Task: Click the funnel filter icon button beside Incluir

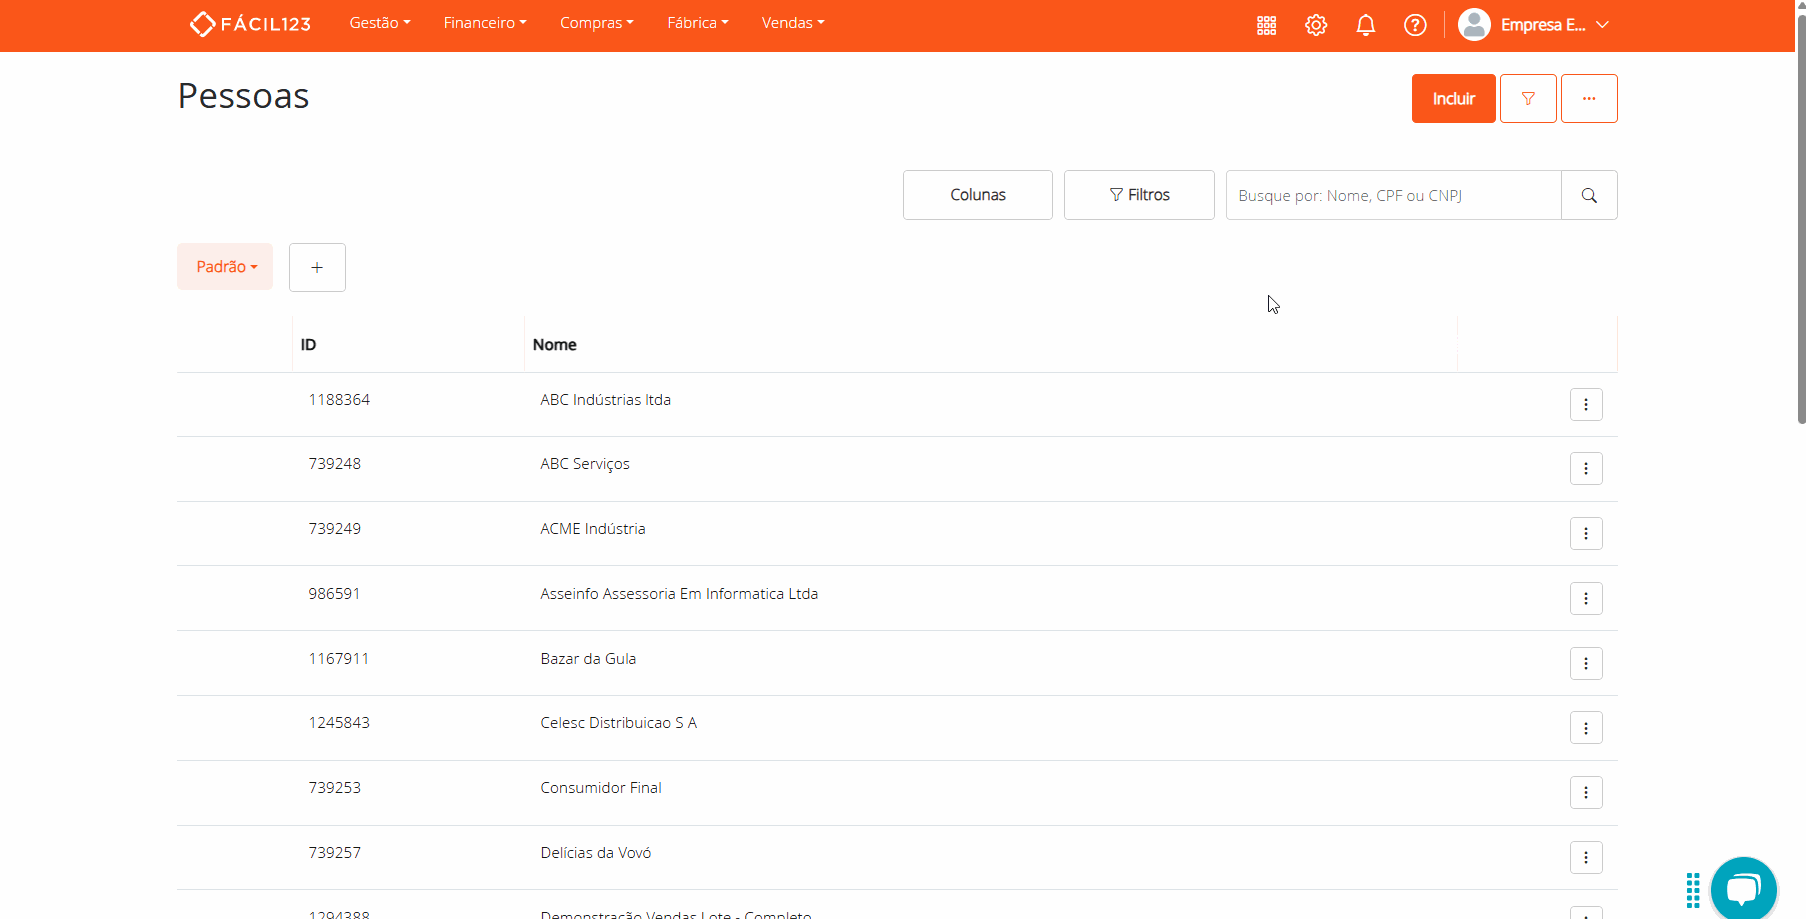Action: [x=1528, y=99]
